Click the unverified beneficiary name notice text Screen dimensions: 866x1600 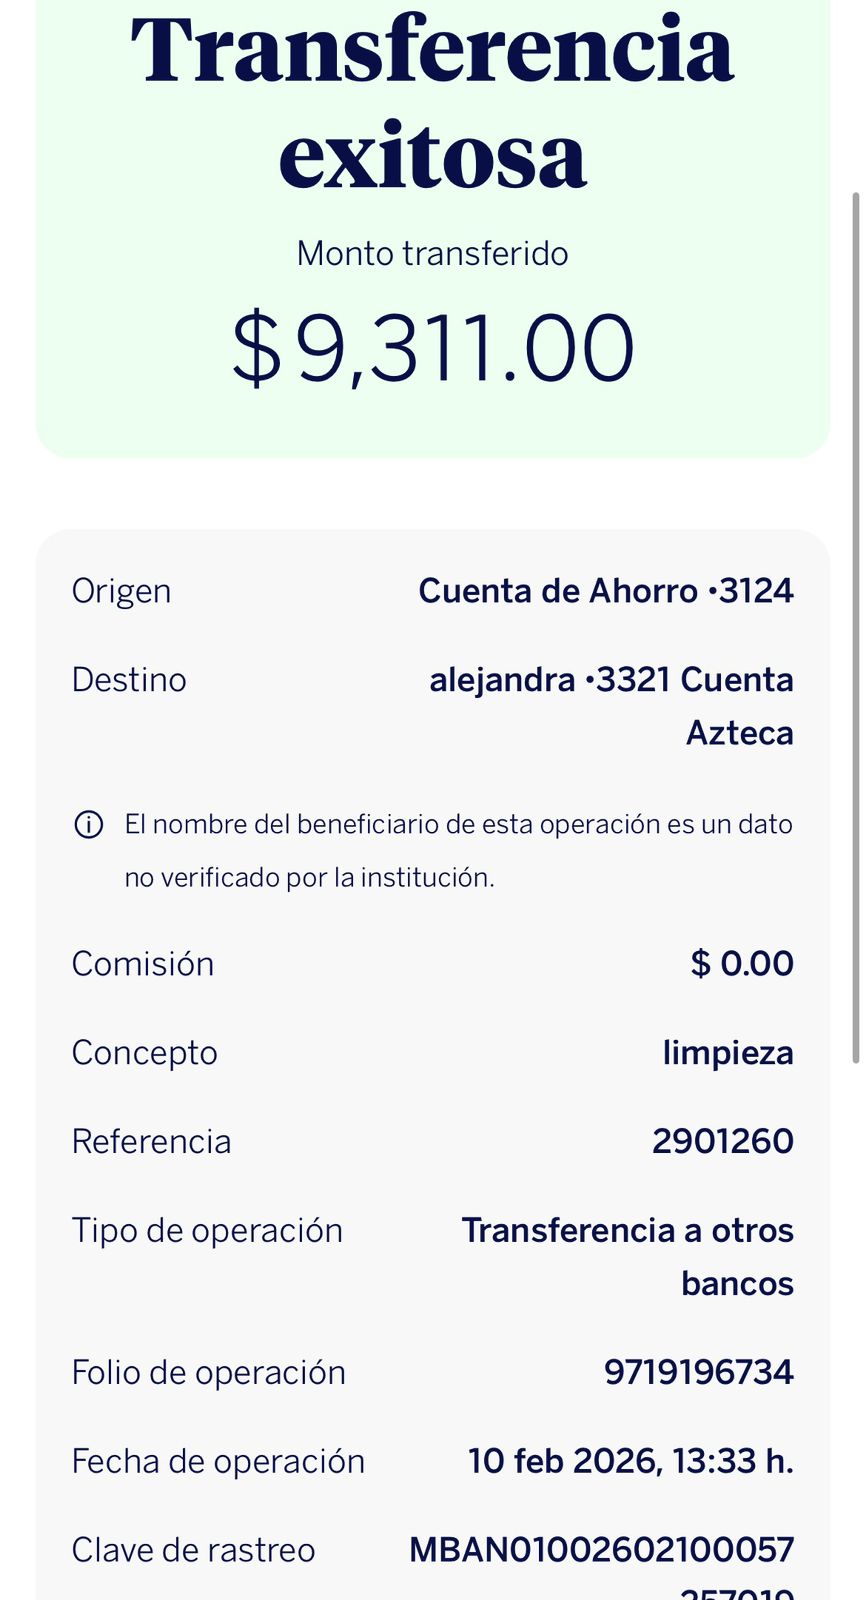[x=458, y=851]
